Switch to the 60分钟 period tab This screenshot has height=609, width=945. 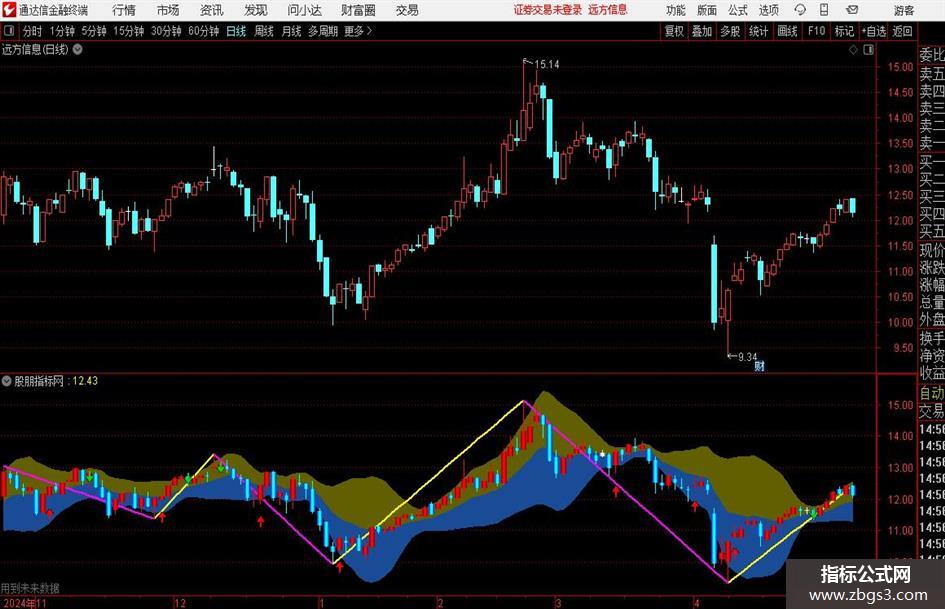(204, 31)
